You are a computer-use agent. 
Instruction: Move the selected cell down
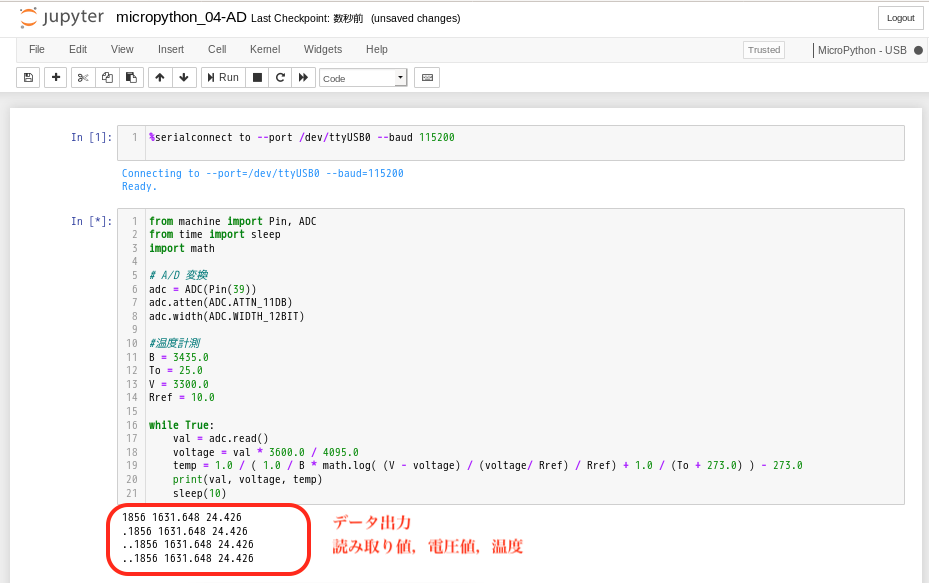[184, 77]
